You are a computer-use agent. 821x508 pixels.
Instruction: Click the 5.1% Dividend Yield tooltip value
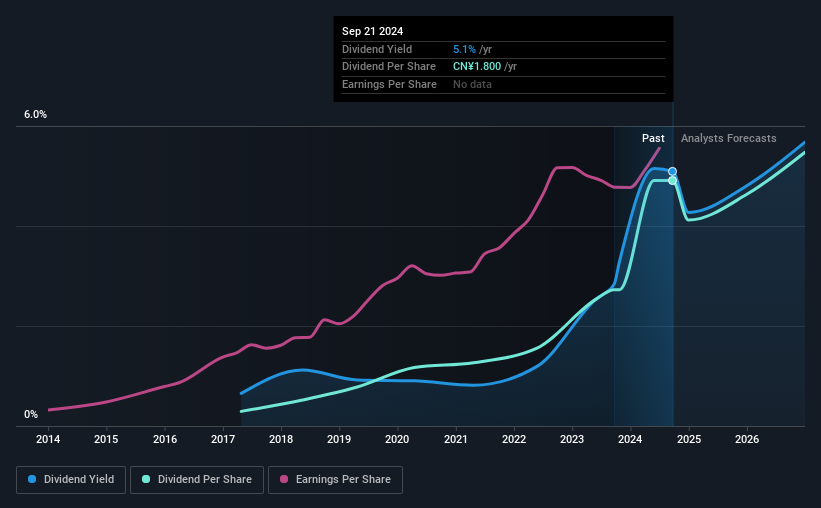click(x=464, y=49)
